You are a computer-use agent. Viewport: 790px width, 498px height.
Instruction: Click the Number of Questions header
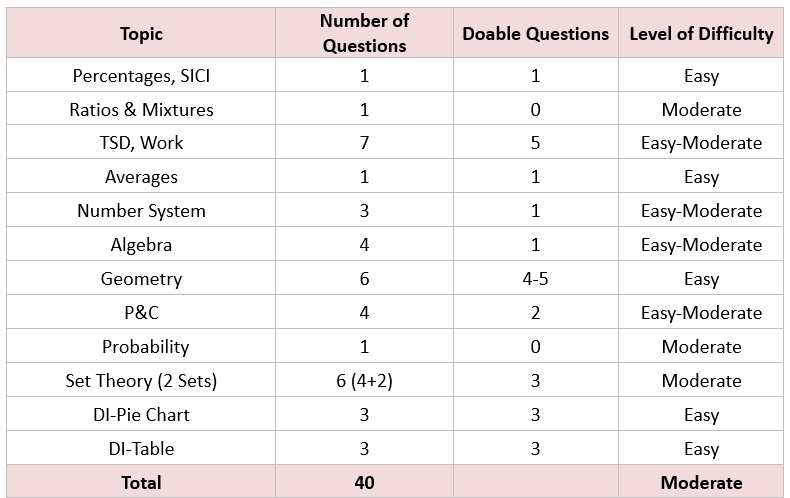coord(364,33)
